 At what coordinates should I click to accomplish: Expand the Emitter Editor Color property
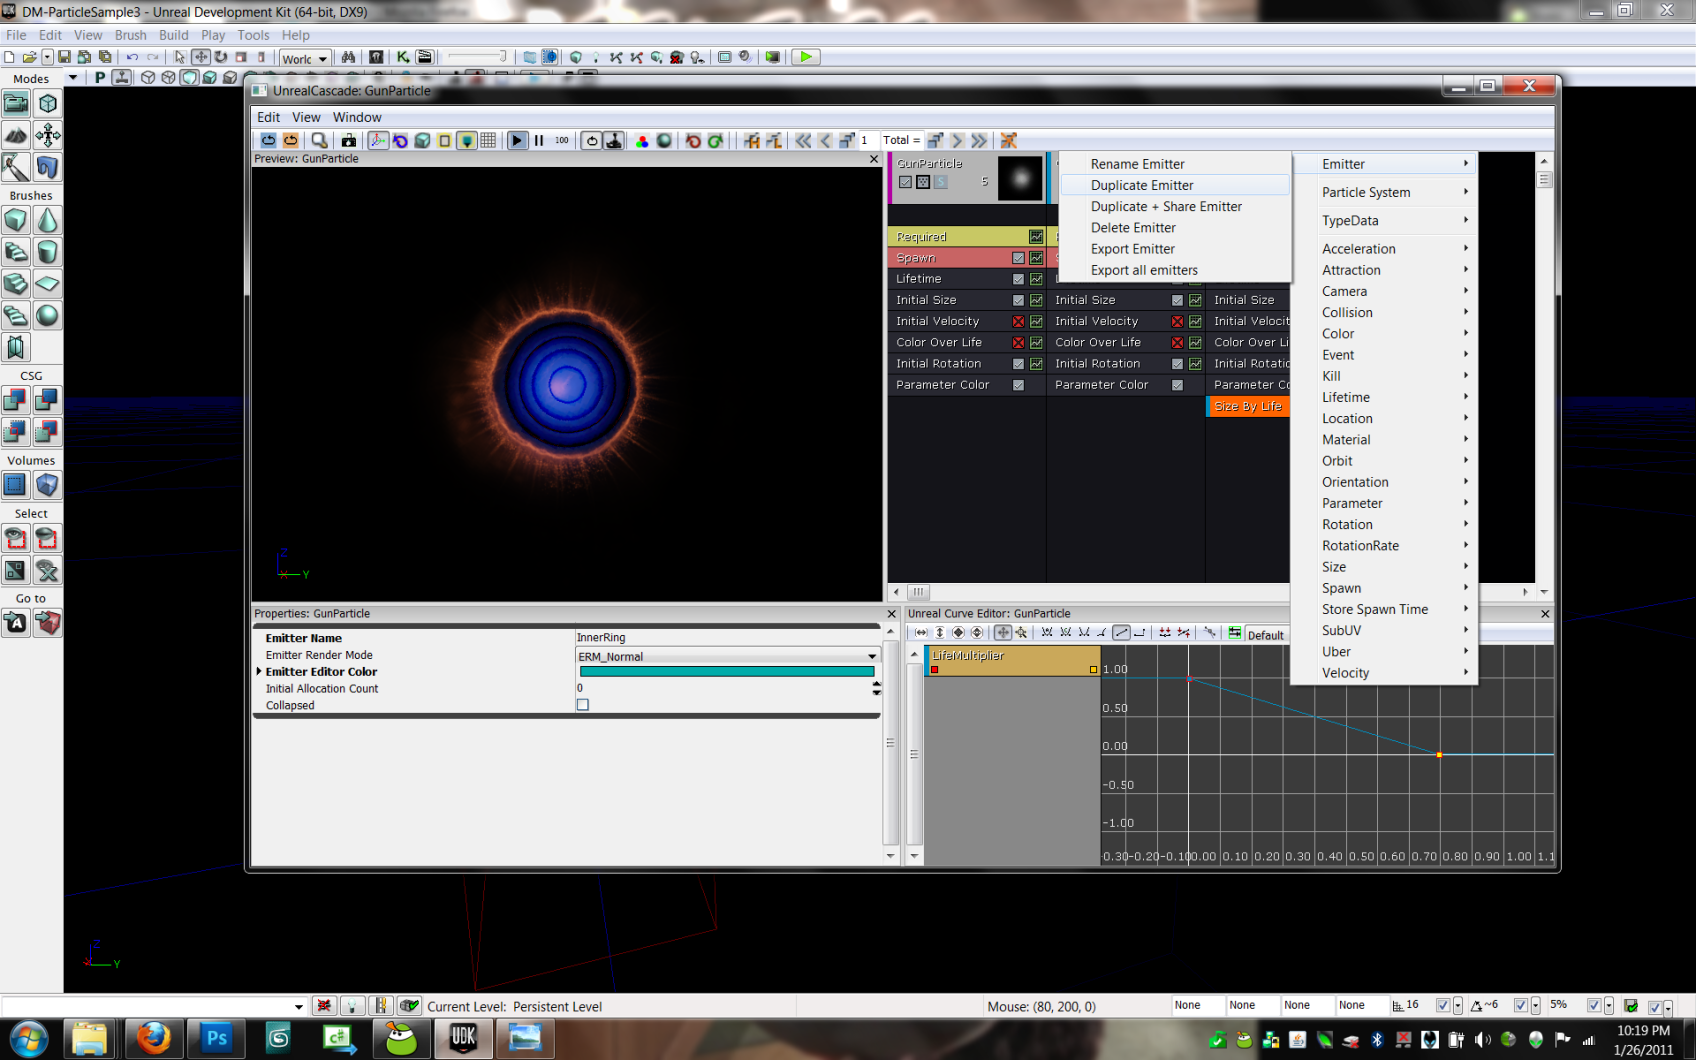(259, 672)
